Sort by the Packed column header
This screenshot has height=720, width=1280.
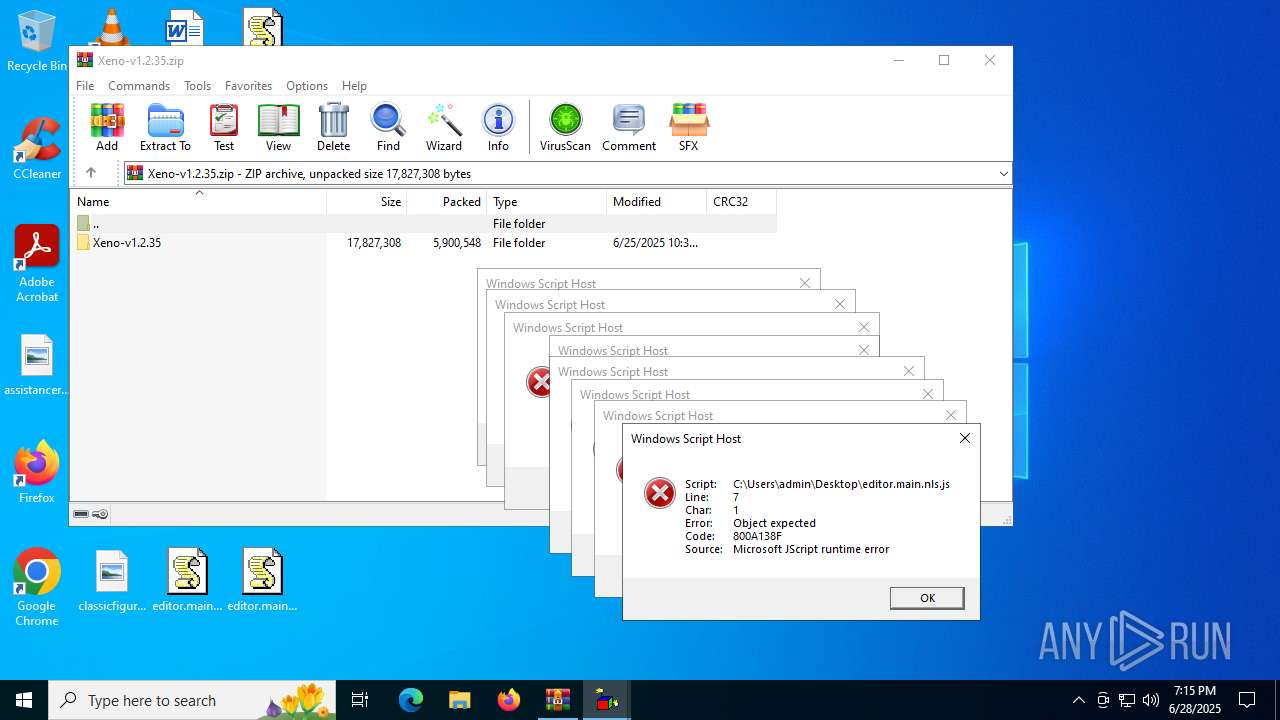[446, 201]
